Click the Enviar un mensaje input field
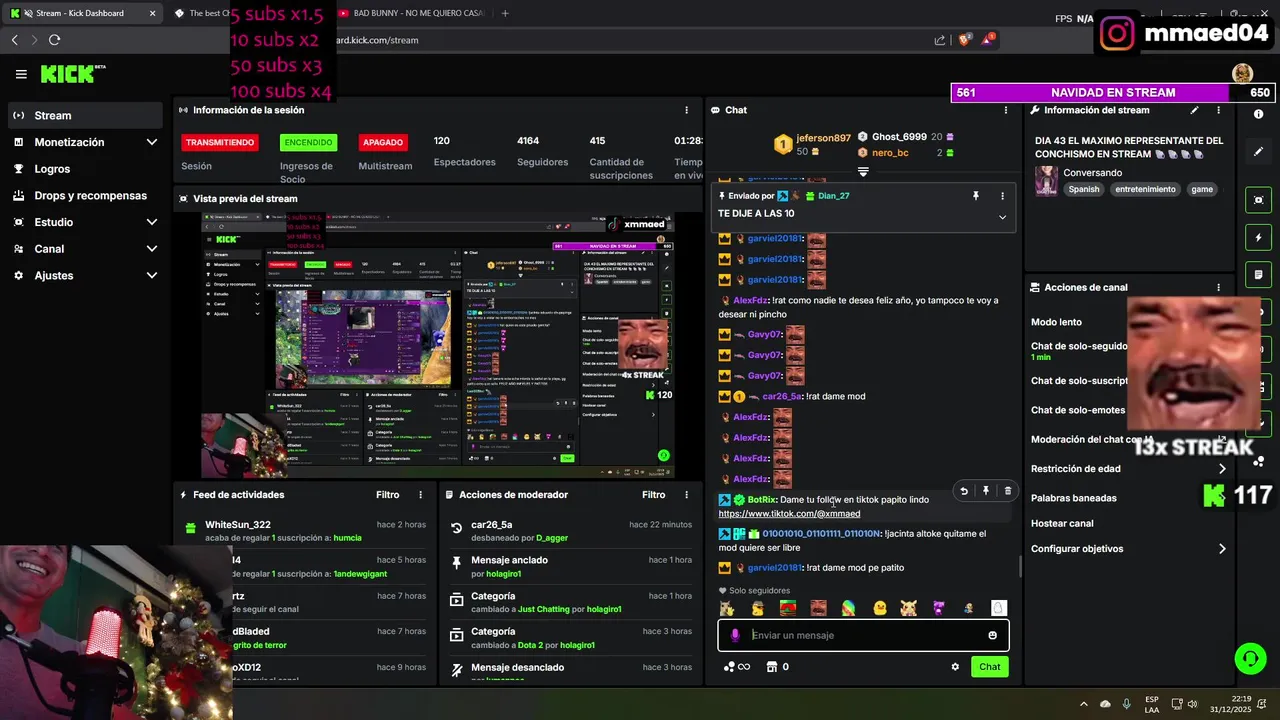The width and height of the screenshot is (1280, 720). pyautogui.click(x=863, y=635)
